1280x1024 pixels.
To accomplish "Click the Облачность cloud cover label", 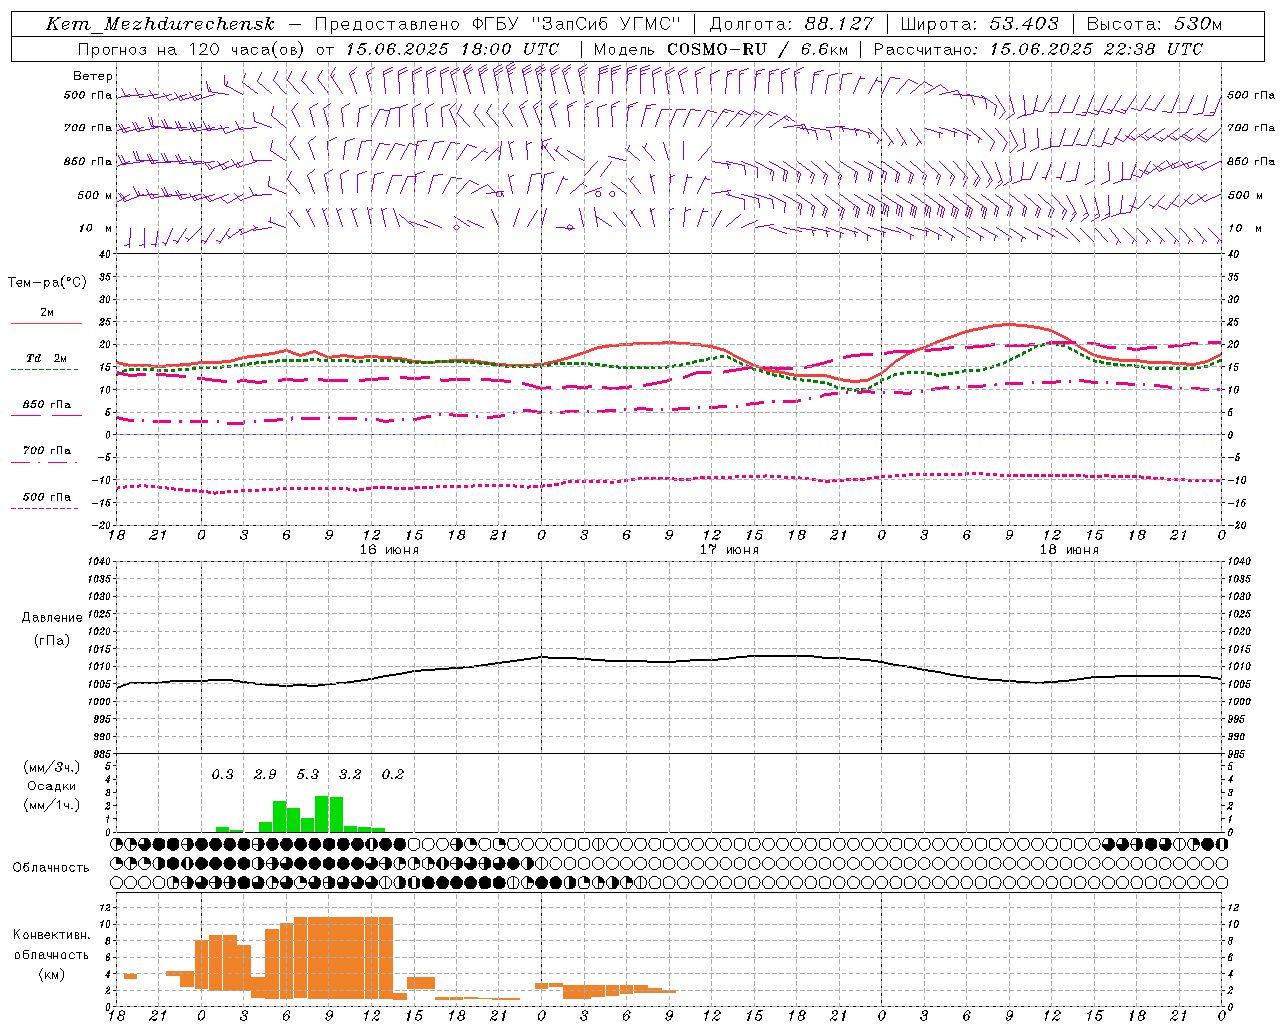I will tap(51, 868).
